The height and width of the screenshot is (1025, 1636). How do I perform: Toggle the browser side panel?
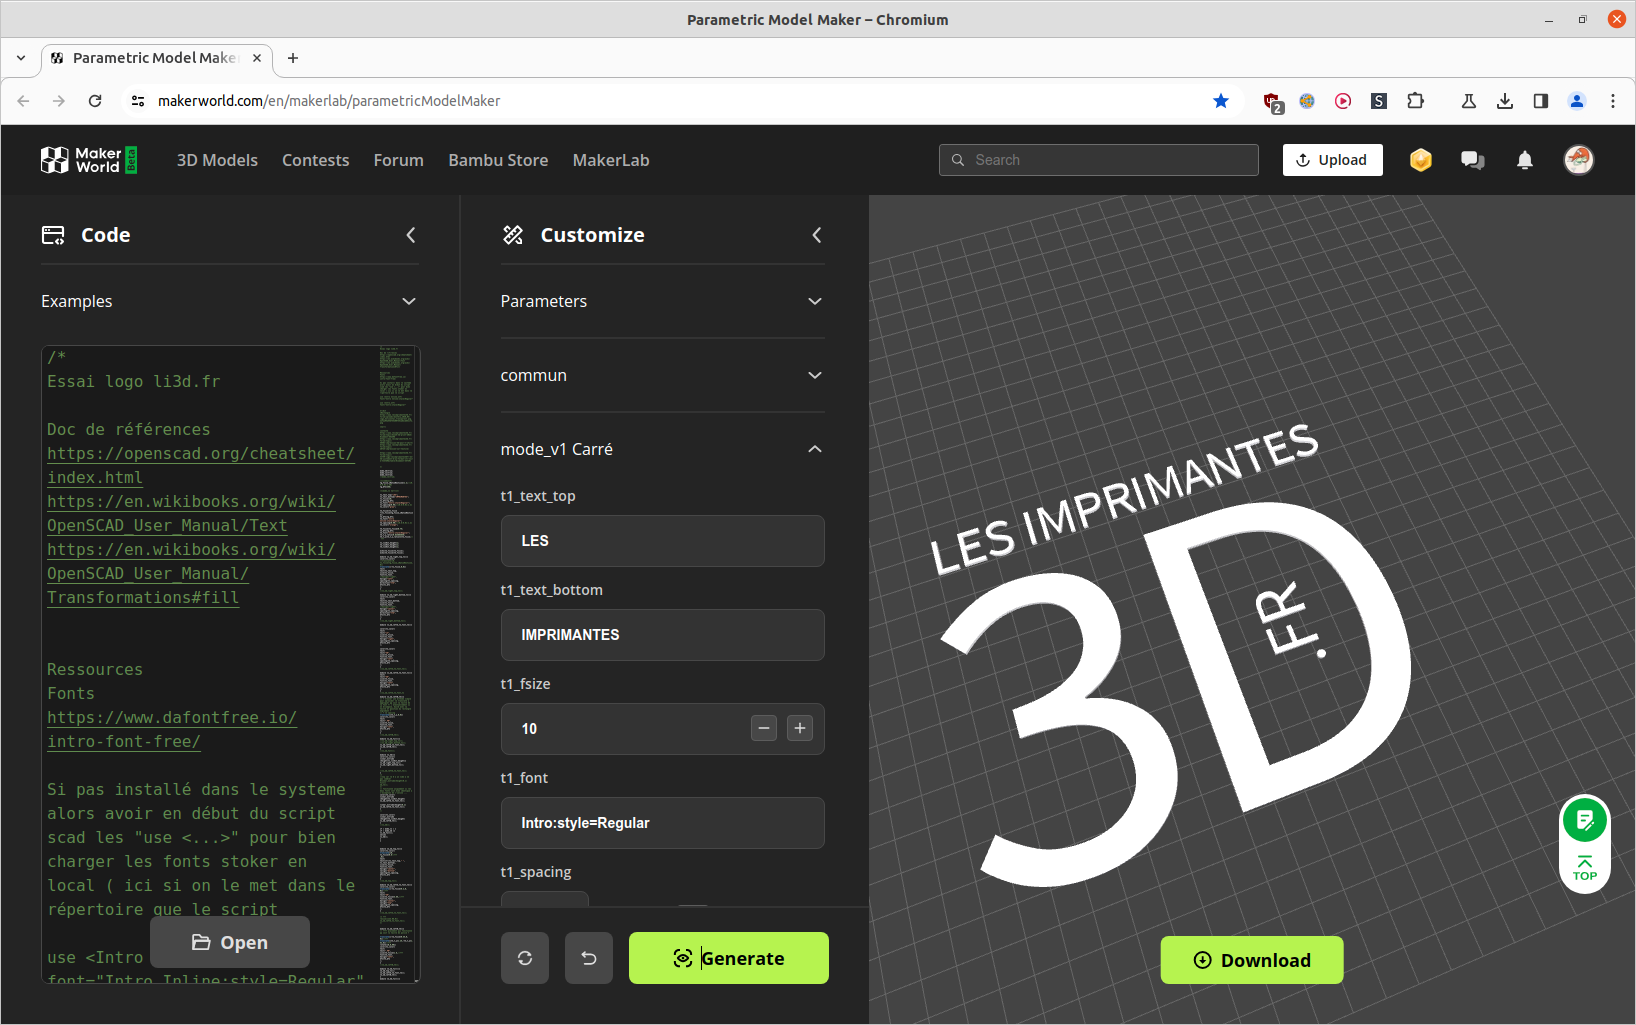pyautogui.click(x=1541, y=101)
